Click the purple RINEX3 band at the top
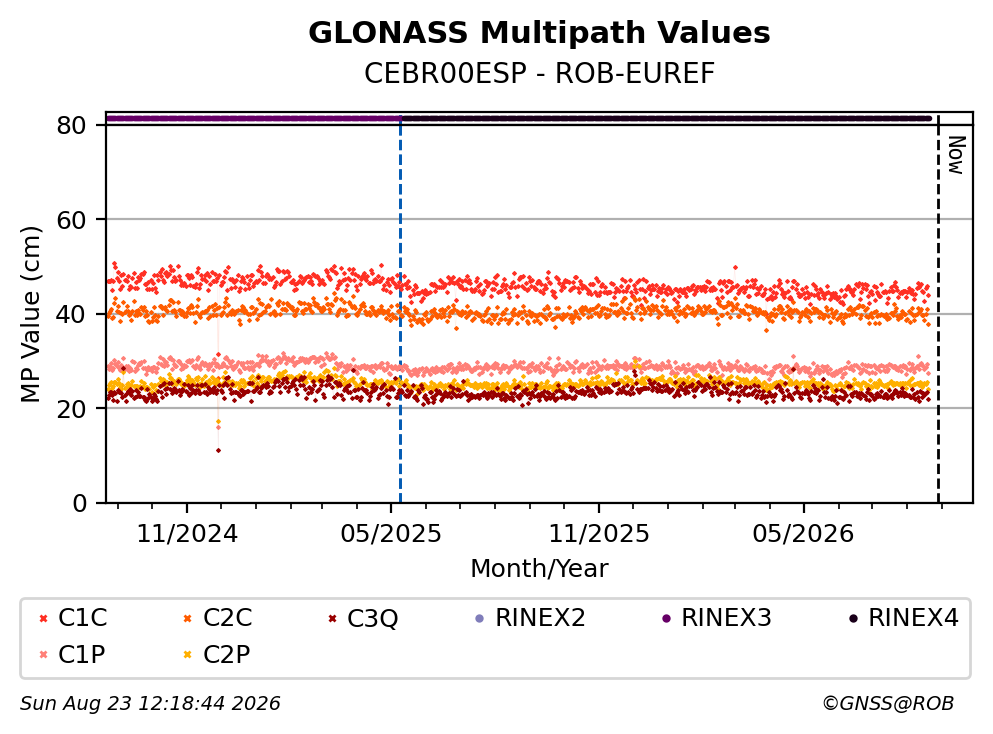 click(253, 118)
